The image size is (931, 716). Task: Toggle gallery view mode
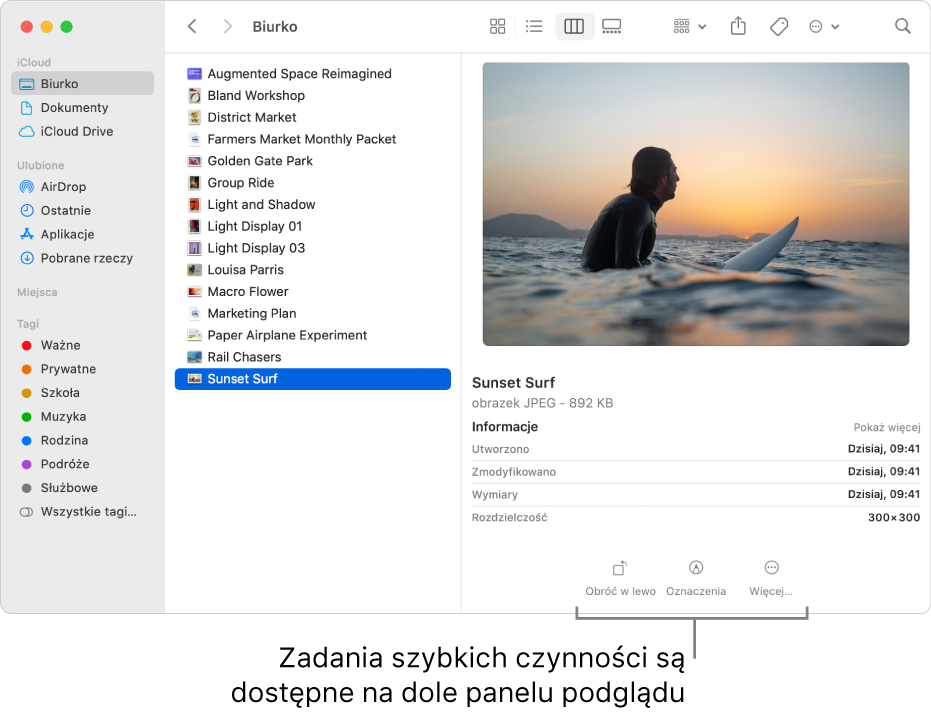point(611,27)
